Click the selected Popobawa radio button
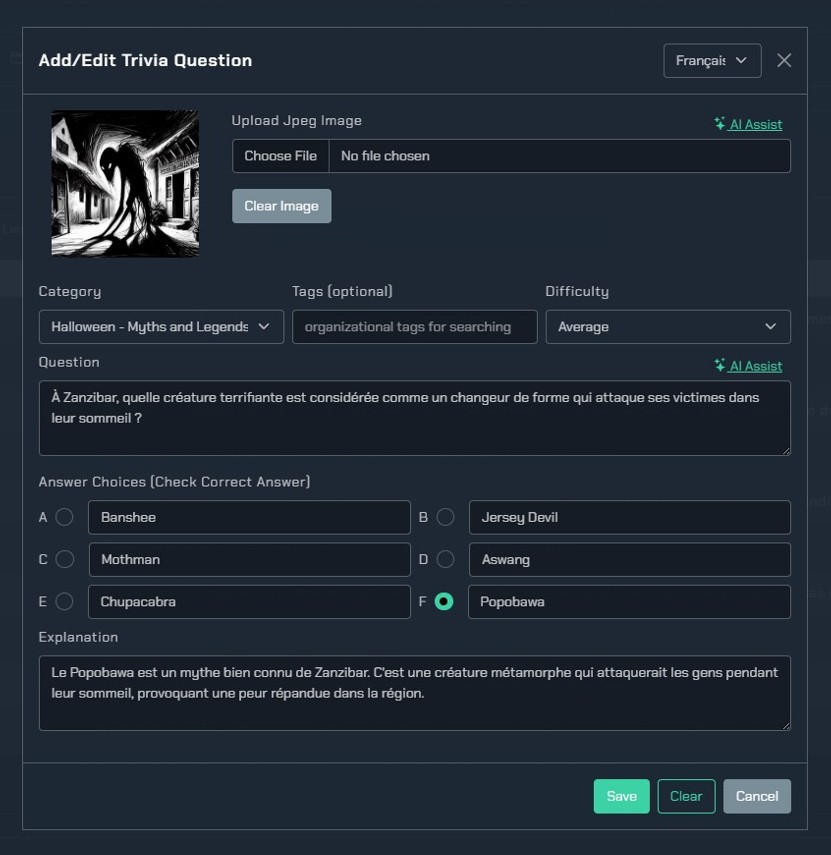Screen dimensions: 831x855 pos(445,601)
